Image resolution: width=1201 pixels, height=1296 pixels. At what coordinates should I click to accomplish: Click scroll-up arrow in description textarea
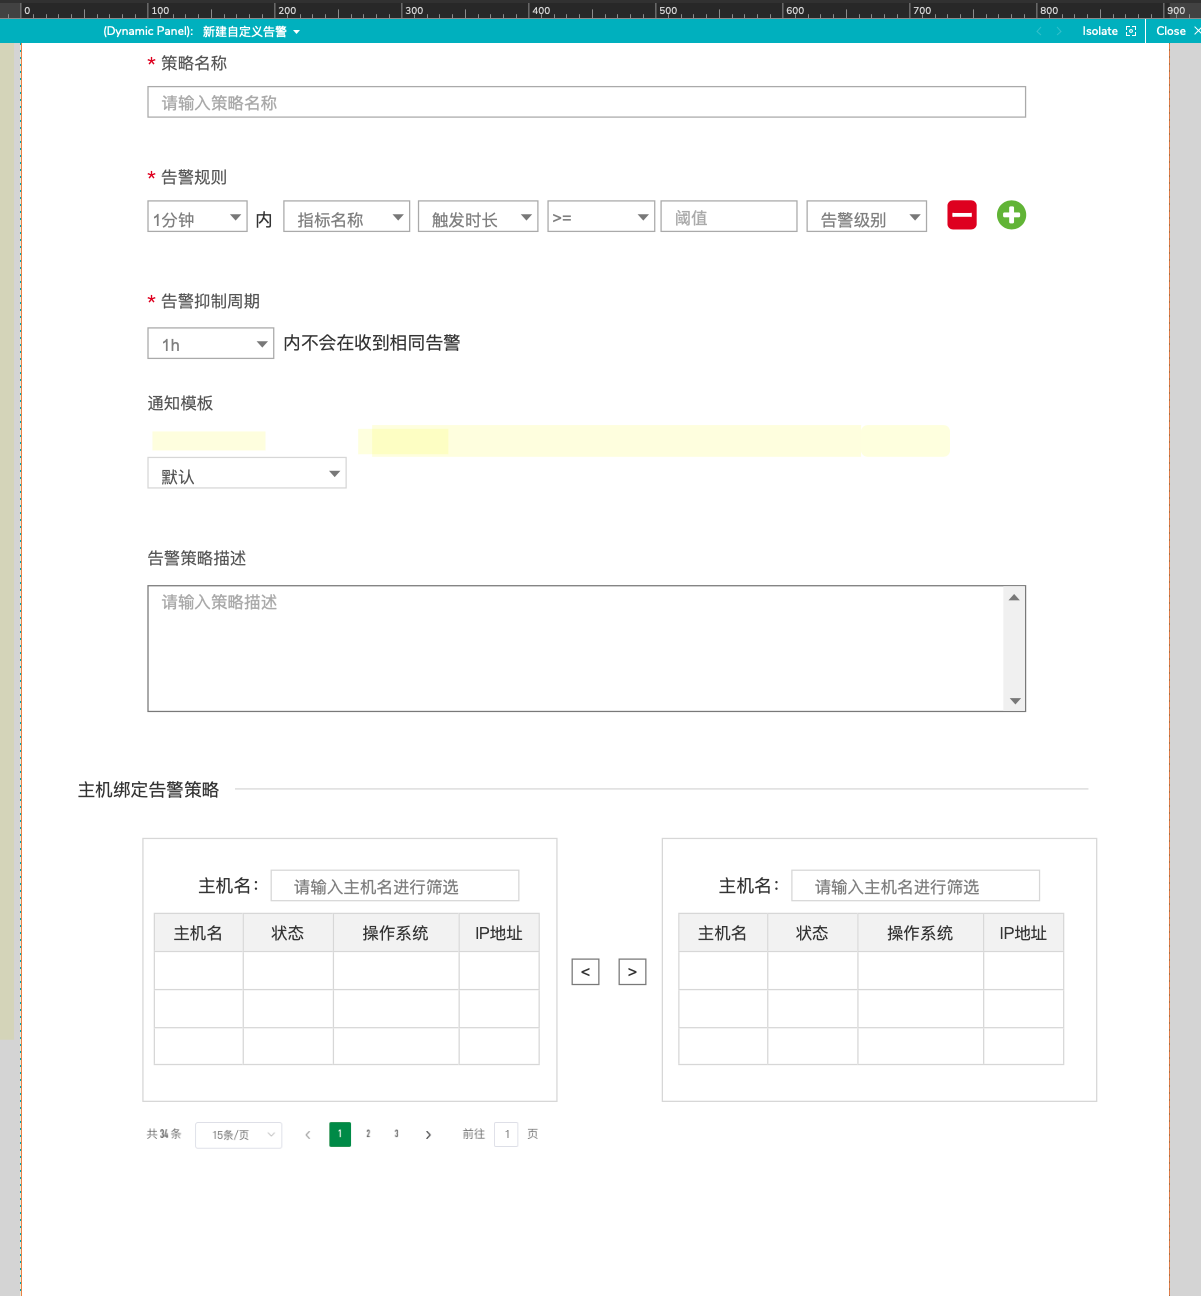tap(1014, 597)
